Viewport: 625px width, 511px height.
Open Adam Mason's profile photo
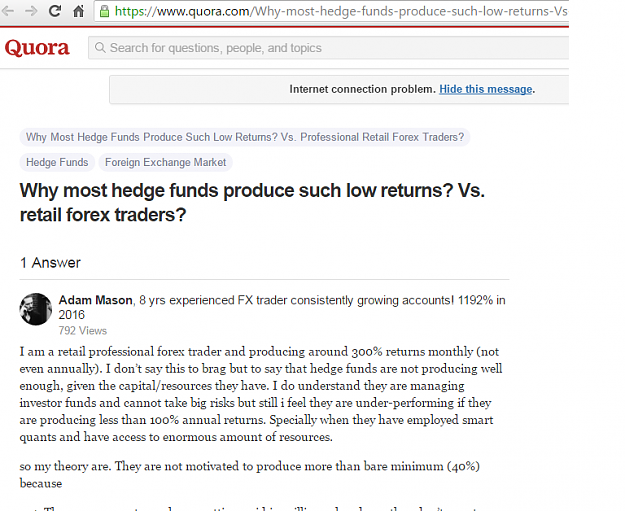35,309
